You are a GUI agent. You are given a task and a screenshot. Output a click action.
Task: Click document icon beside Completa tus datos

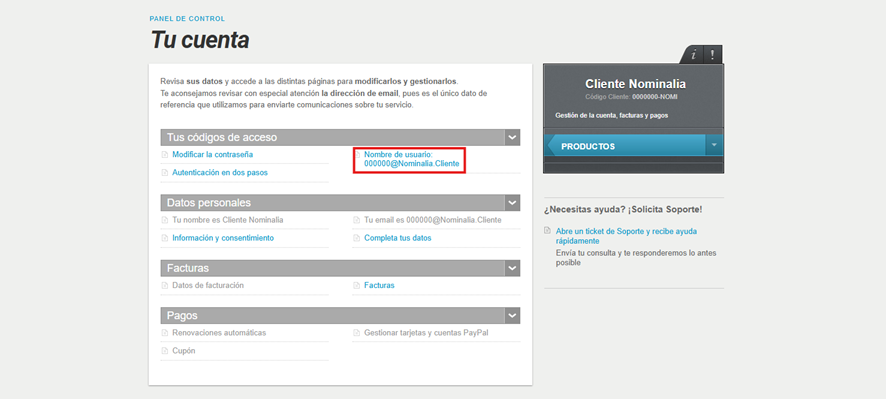(357, 238)
